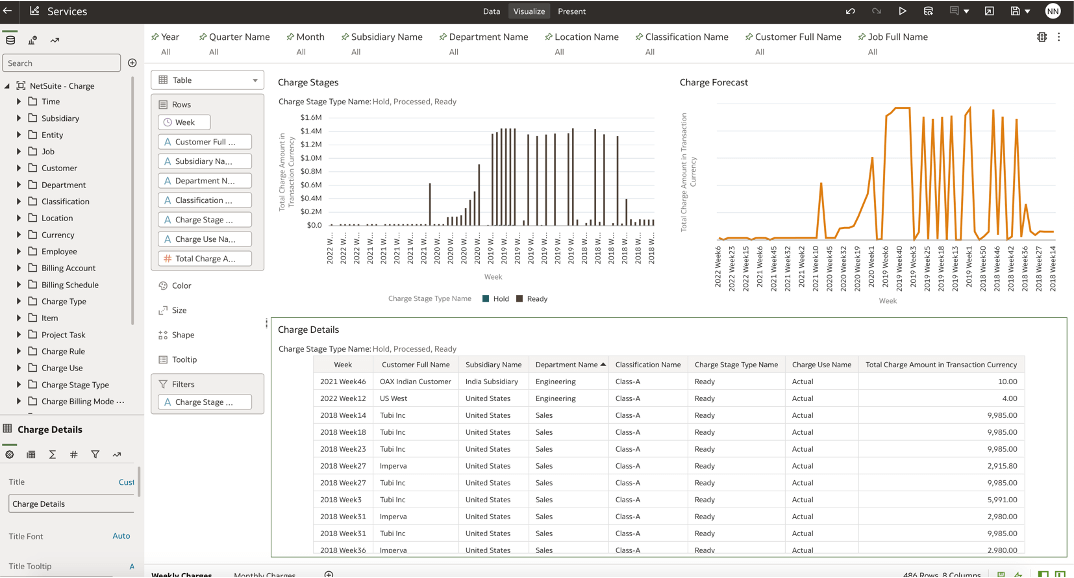The width and height of the screenshot is (1074, 578).
Task: Open the Table visualization type dropdown
Action: tap(207, 80)
